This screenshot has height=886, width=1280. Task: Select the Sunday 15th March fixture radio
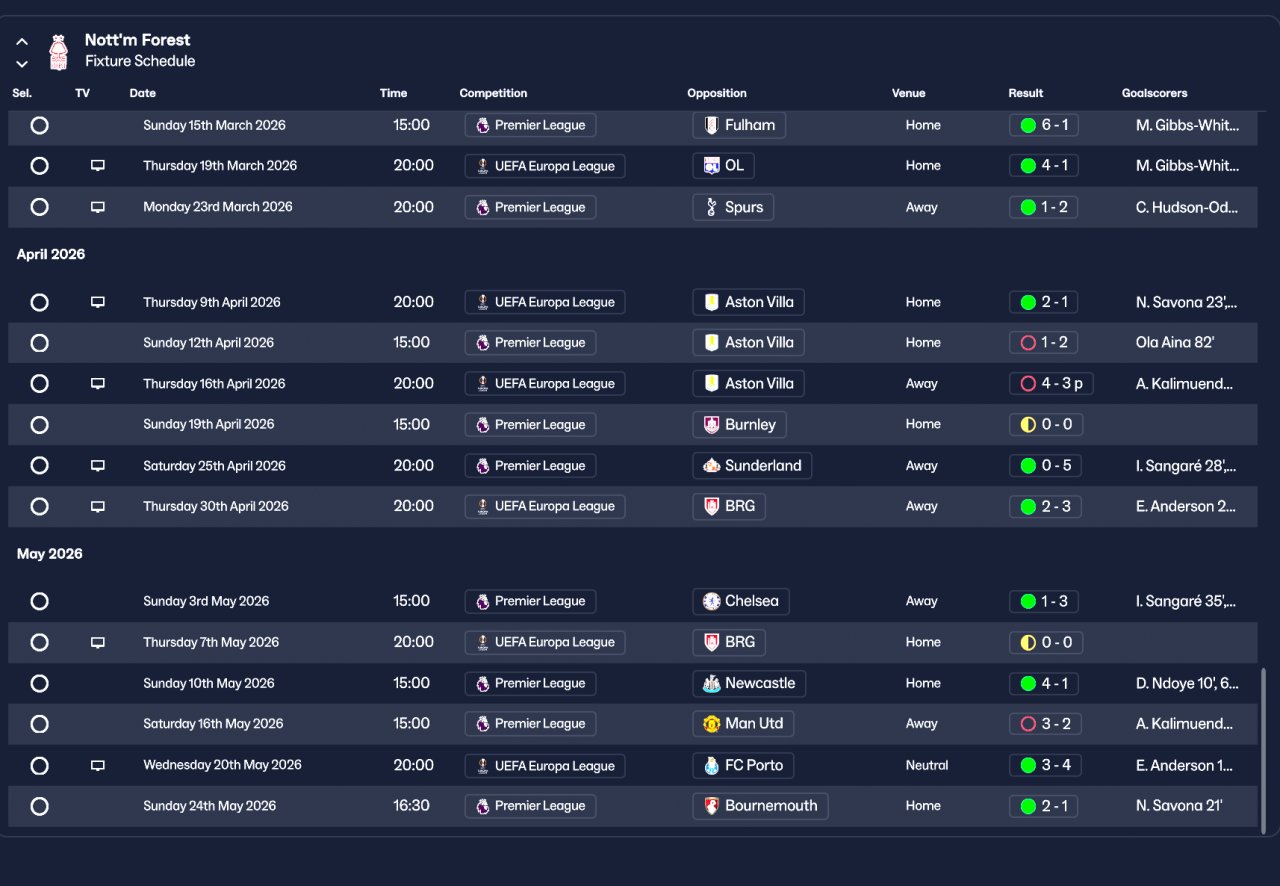point(39,125)
